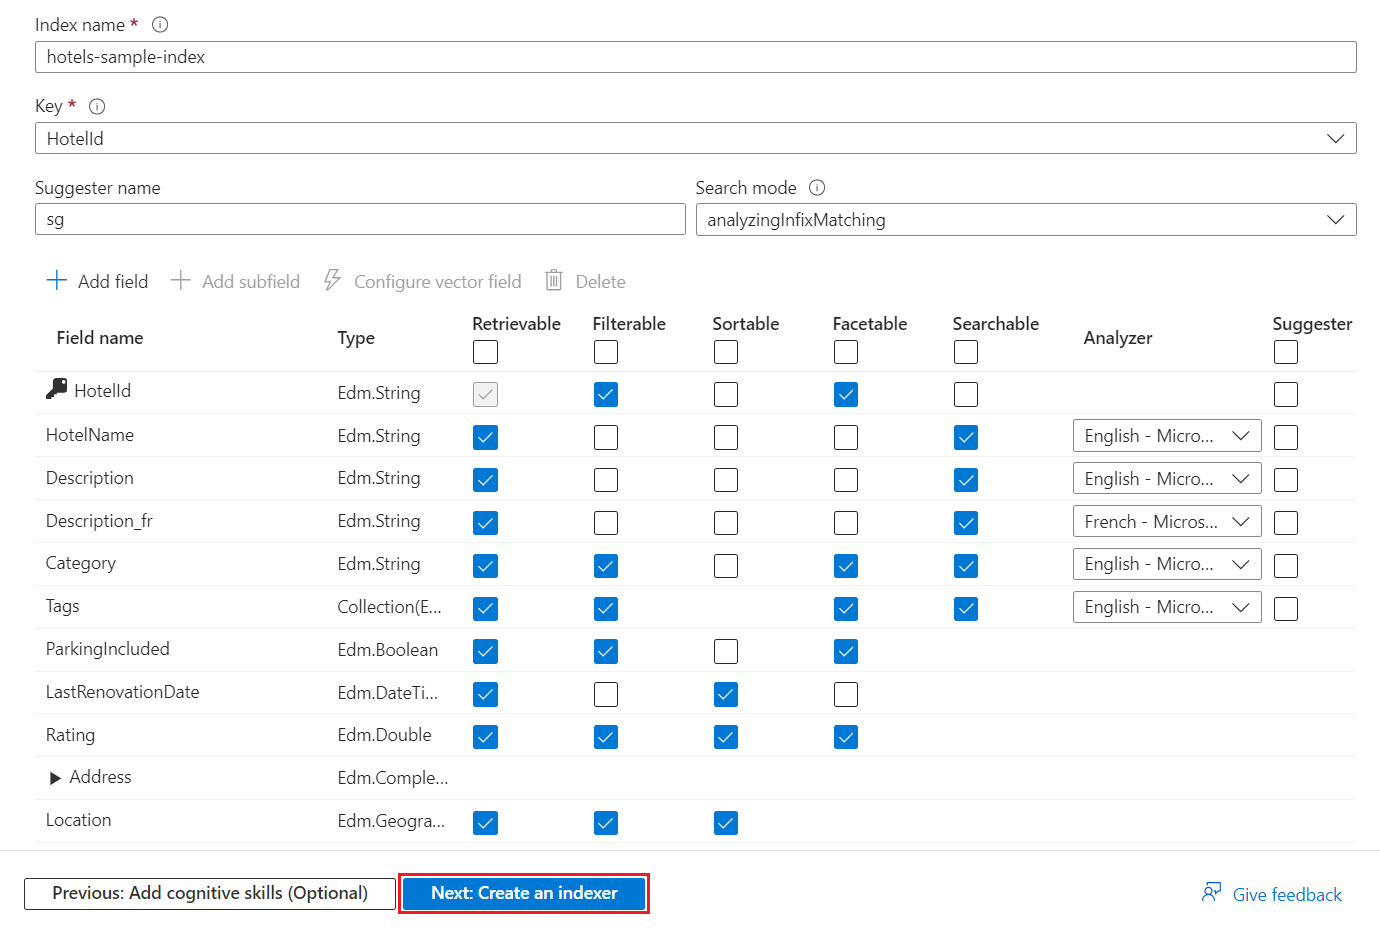
Task: Click the Suggester name input field
Action: click(x=360, y=220)
